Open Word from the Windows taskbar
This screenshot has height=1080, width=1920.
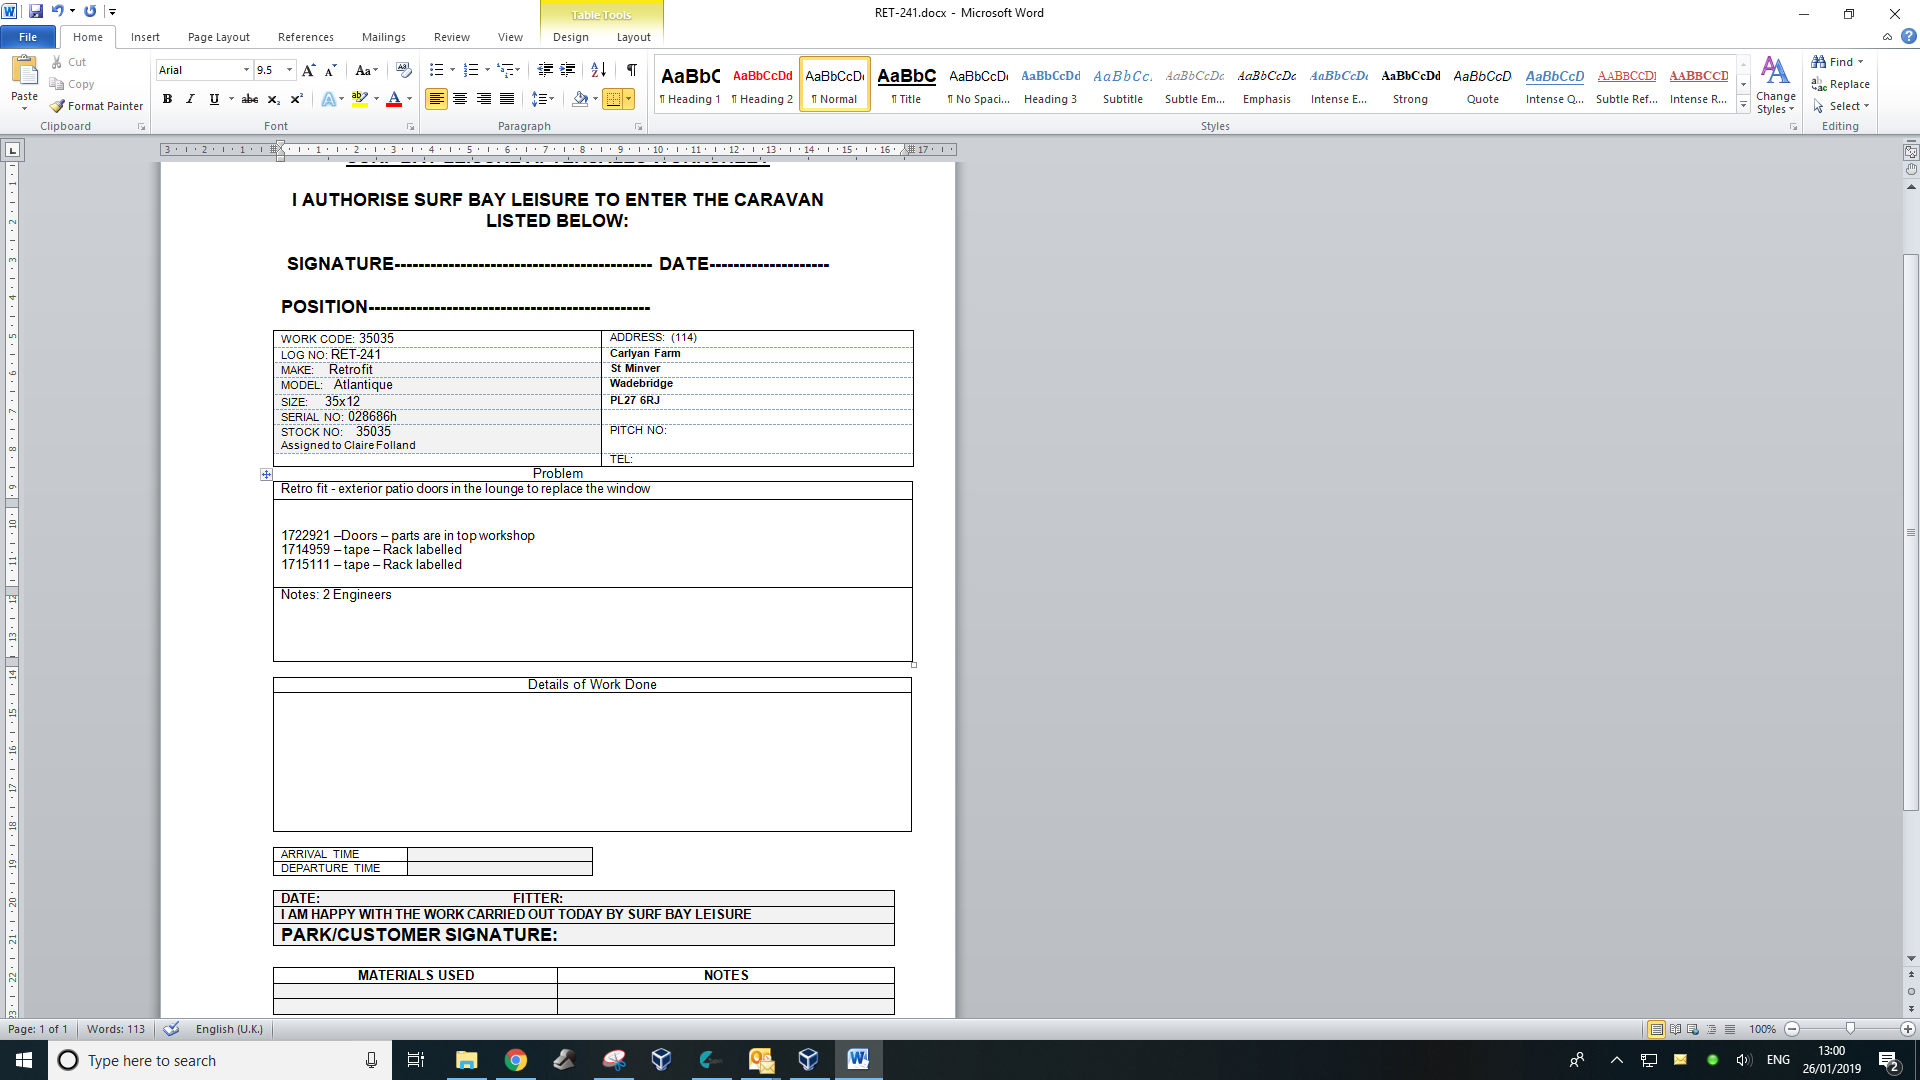click(857, 1060)
